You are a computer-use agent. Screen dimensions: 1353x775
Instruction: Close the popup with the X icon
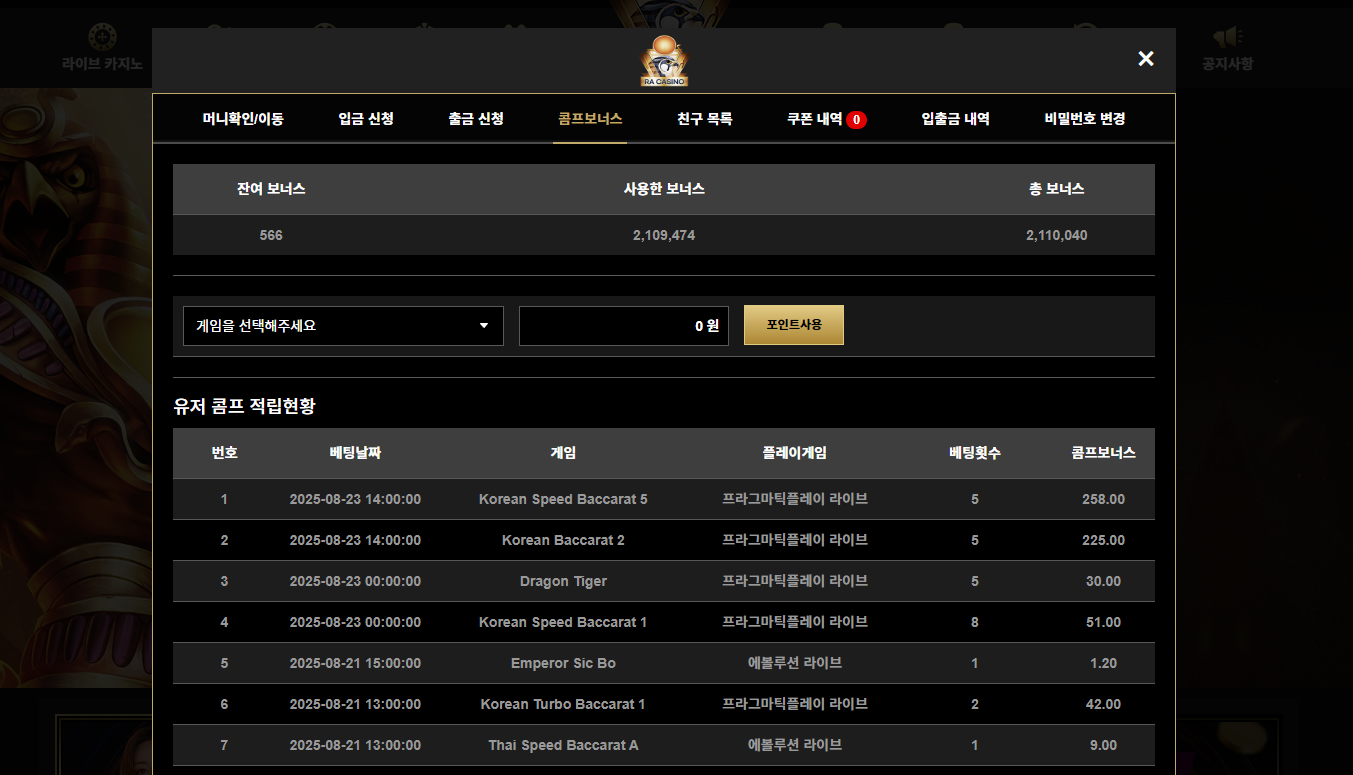pos(1146,59)
